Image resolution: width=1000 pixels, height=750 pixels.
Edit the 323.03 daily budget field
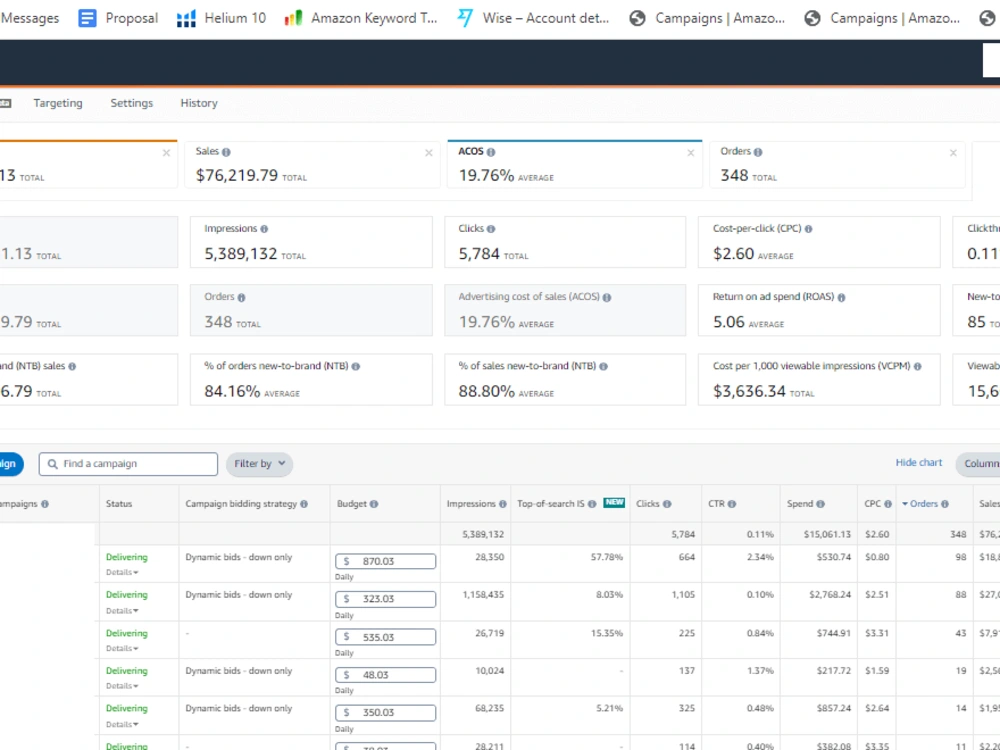(x=386, y=599)
